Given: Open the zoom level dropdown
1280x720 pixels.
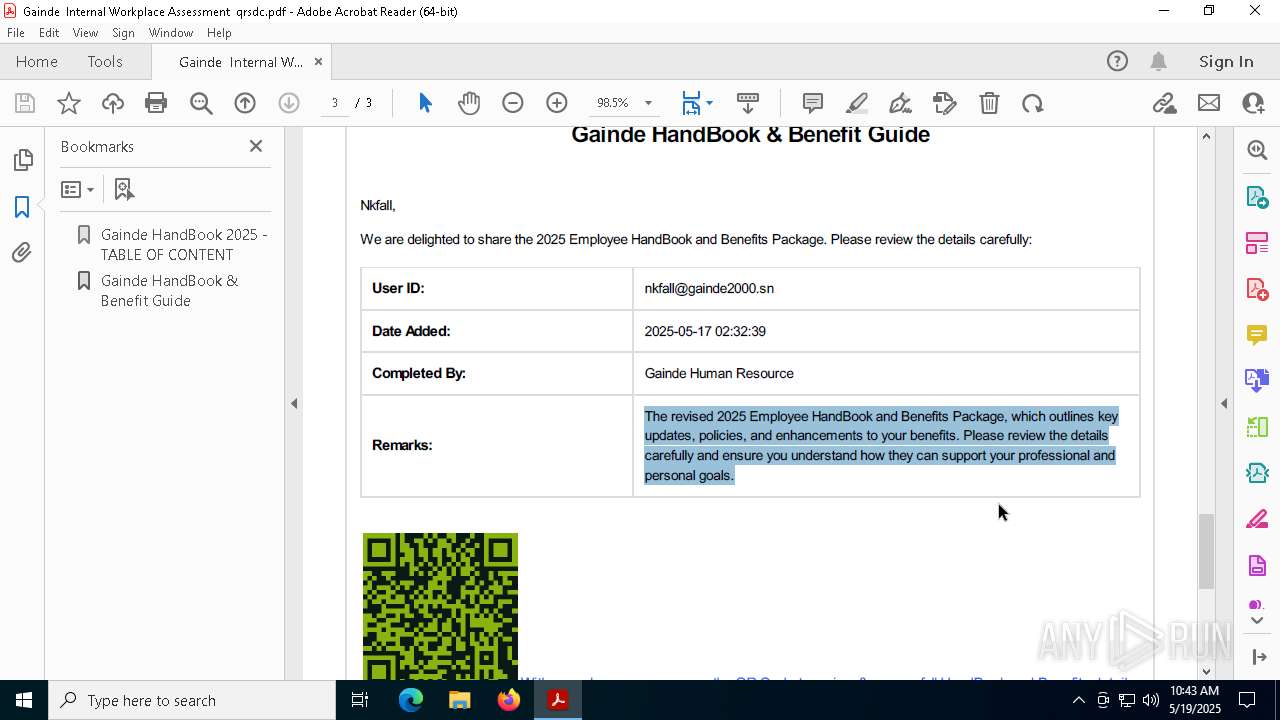Looking at the screenshot, I should coord(648,103).
